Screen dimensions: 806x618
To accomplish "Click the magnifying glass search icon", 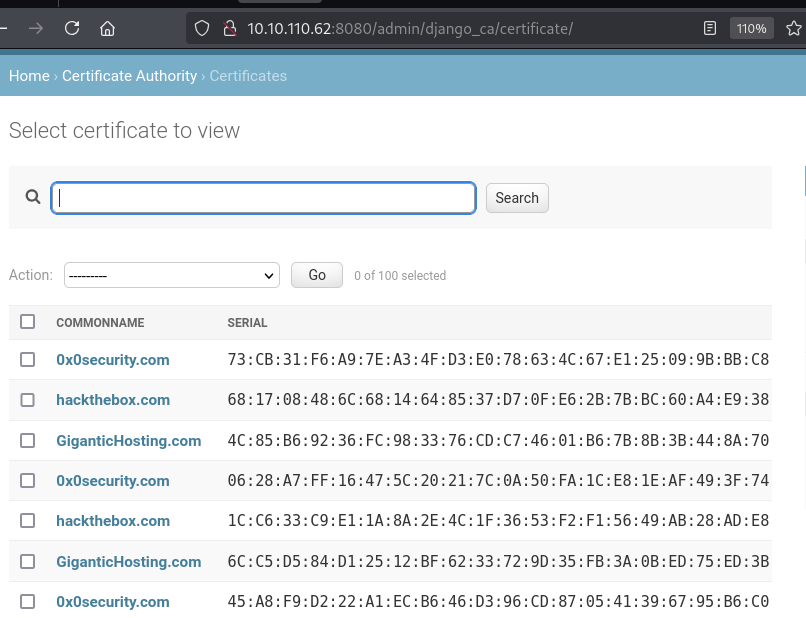I will tap(33, 197).
